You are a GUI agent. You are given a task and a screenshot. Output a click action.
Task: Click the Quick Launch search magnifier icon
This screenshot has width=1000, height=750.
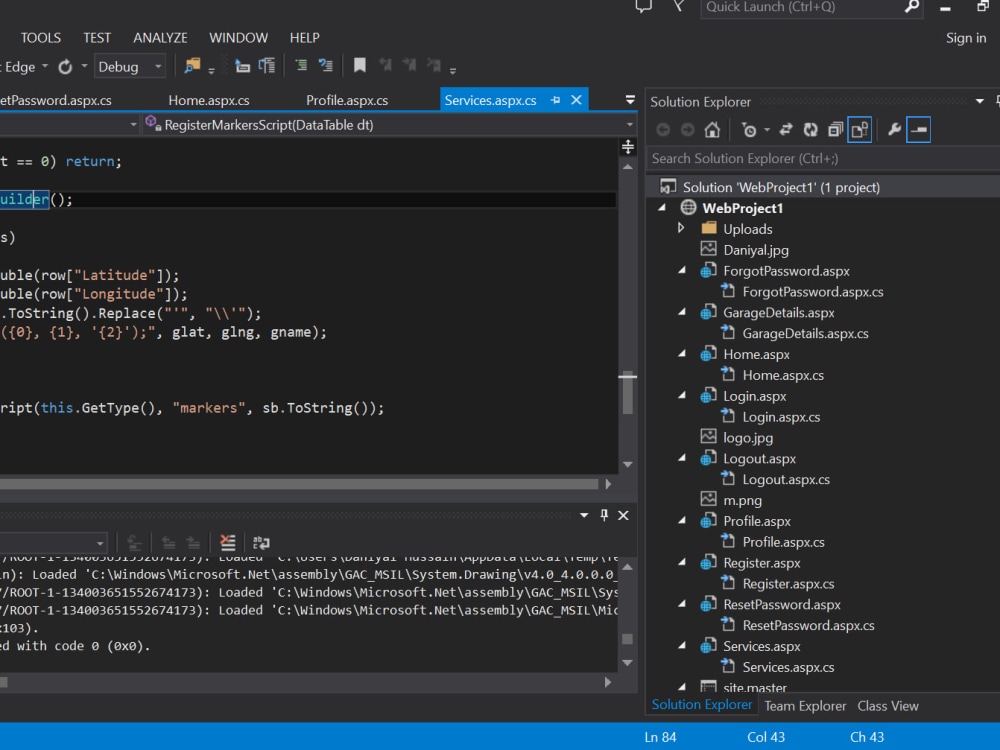pos(912,7)
